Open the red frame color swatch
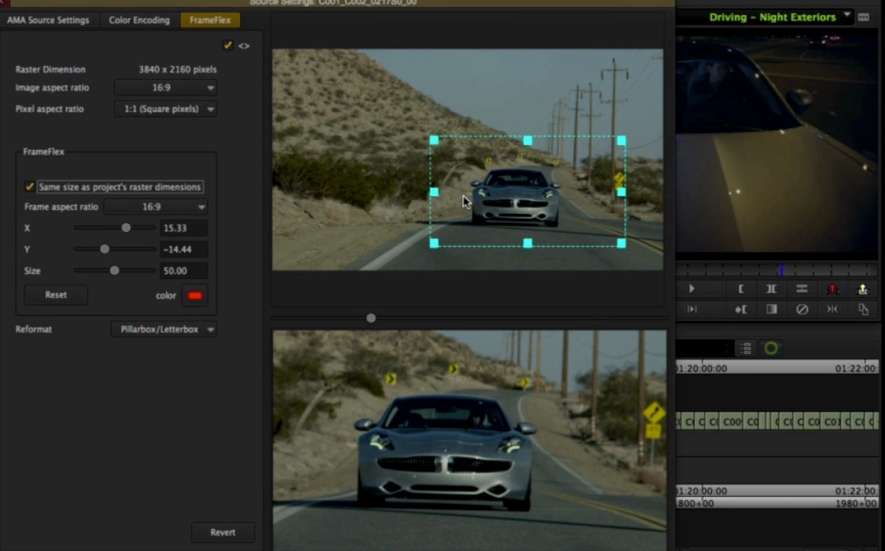885x551 pixels. point(195,295)
